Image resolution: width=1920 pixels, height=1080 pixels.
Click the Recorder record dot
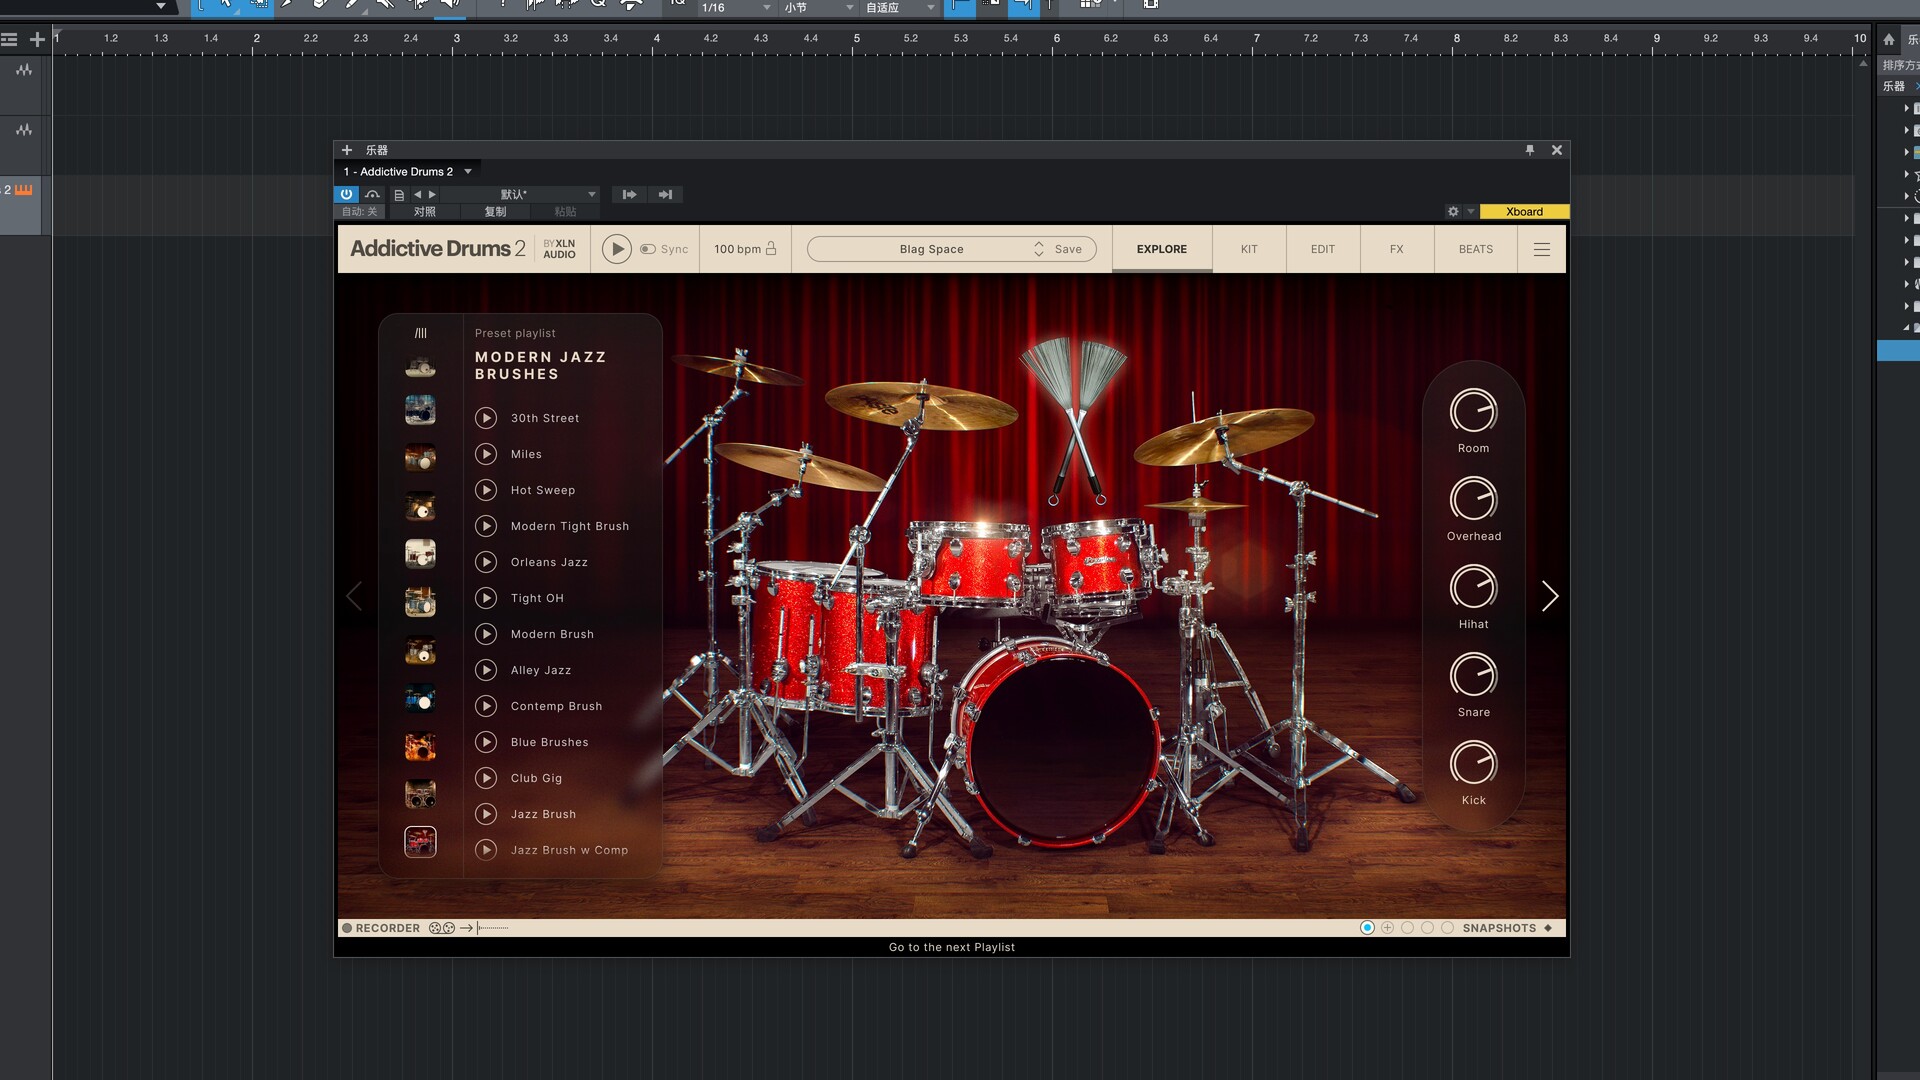[347, 928]
